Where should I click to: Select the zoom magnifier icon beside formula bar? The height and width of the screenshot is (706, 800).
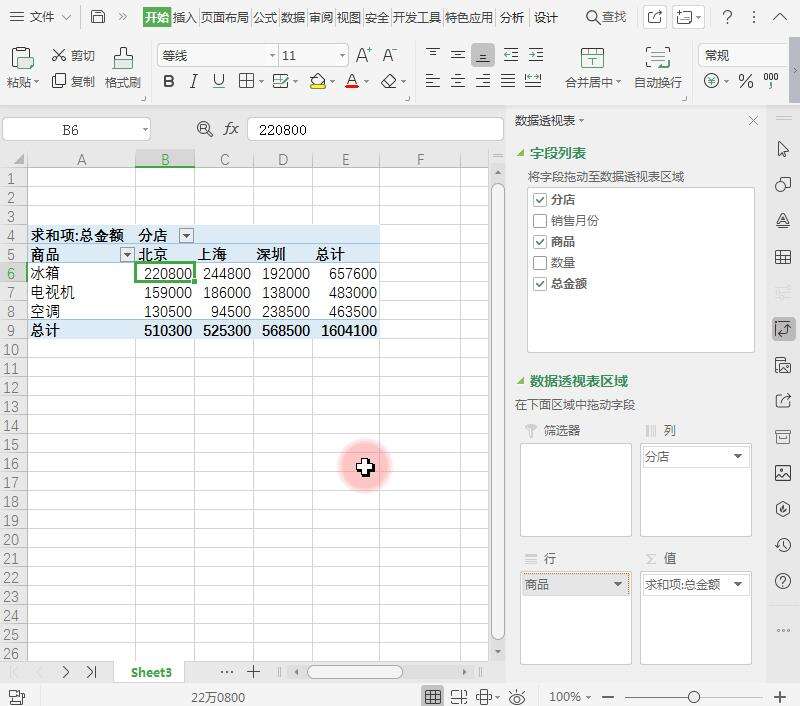click(x=203, y=129)
